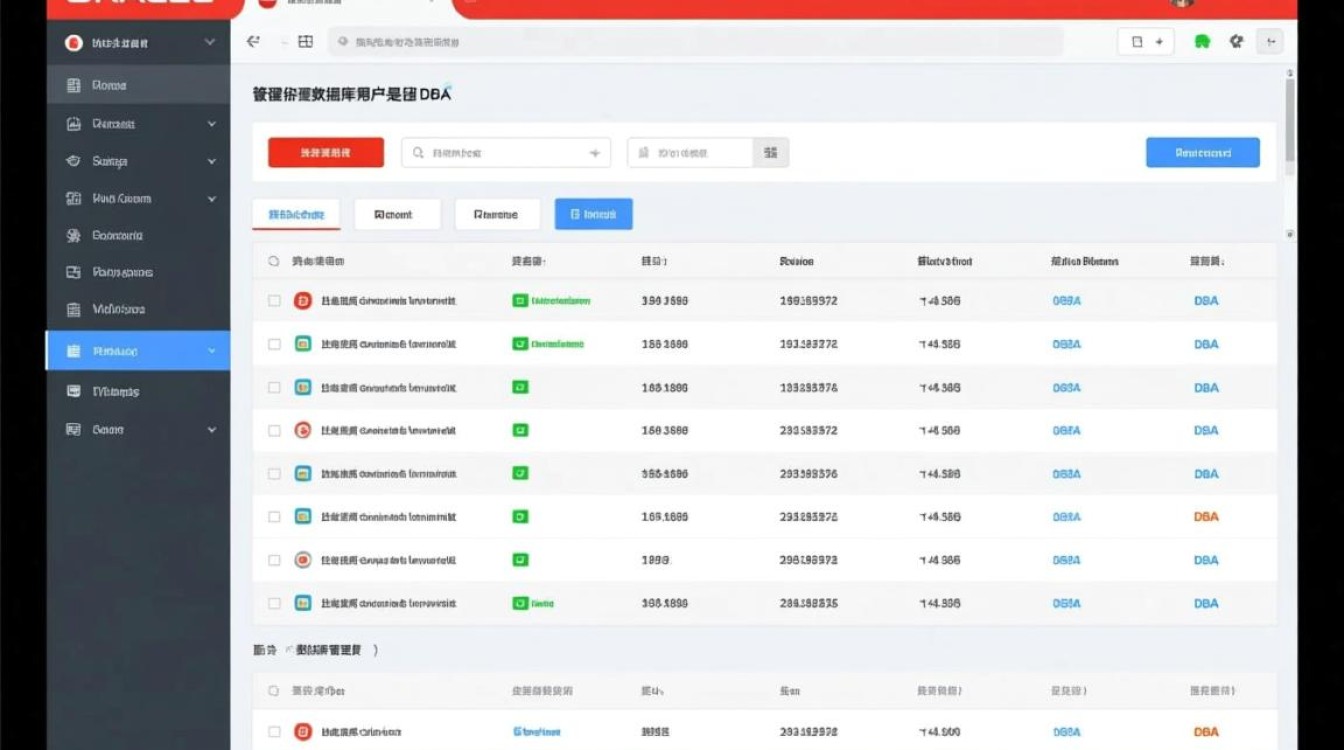Collapse the bottom sidebar entry with the chevron
The height and width of the screenshot is (750, 1344).
coord(212,429)
